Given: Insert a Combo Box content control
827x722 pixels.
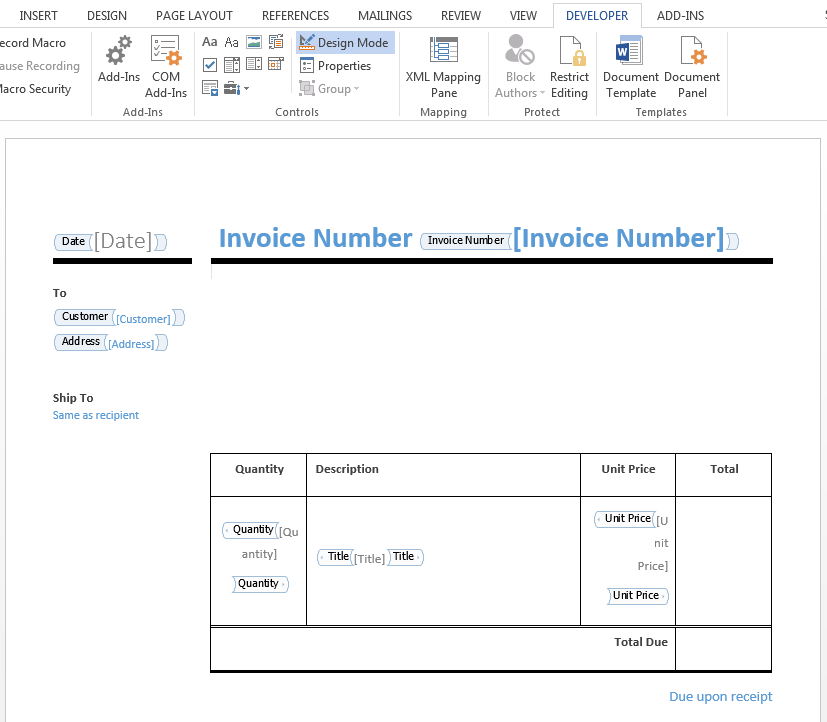Looking at the screenshot, I should 231,65.
